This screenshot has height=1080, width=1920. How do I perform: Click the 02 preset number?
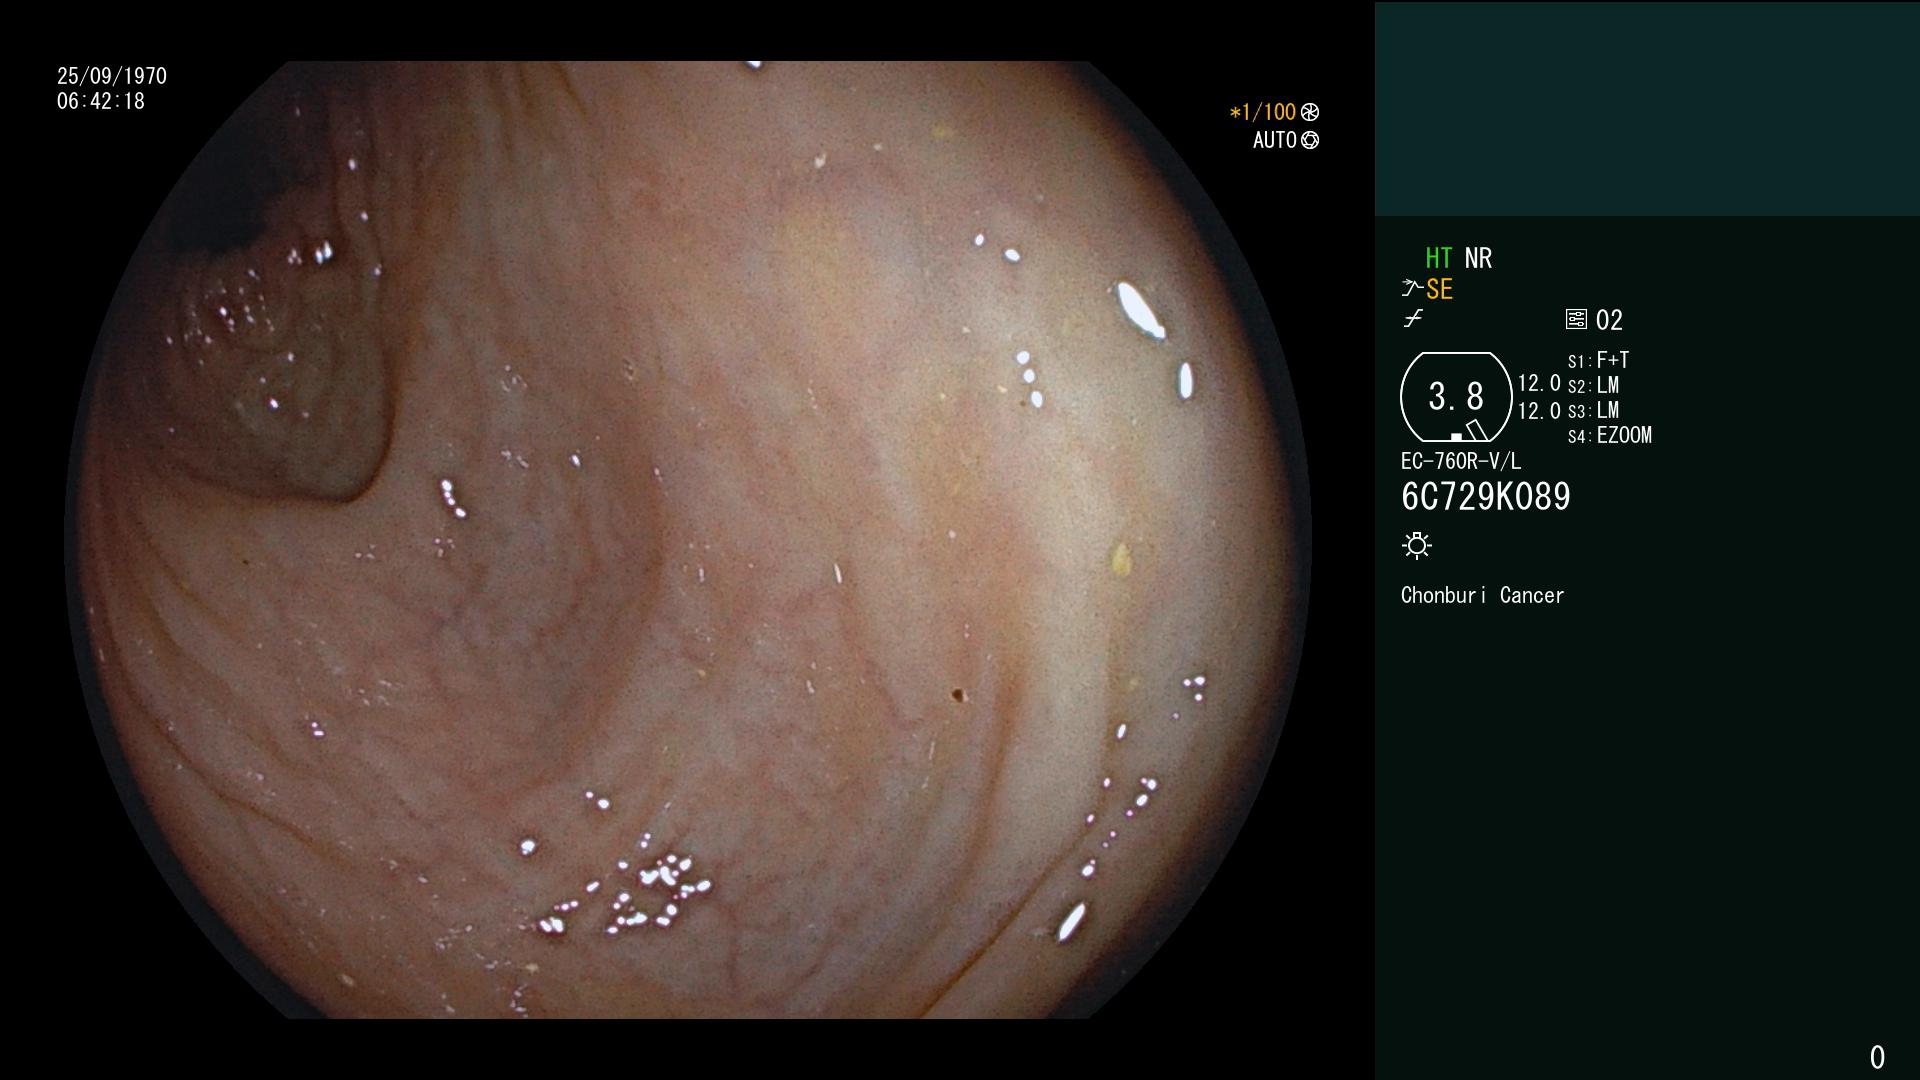(1609, 320)
